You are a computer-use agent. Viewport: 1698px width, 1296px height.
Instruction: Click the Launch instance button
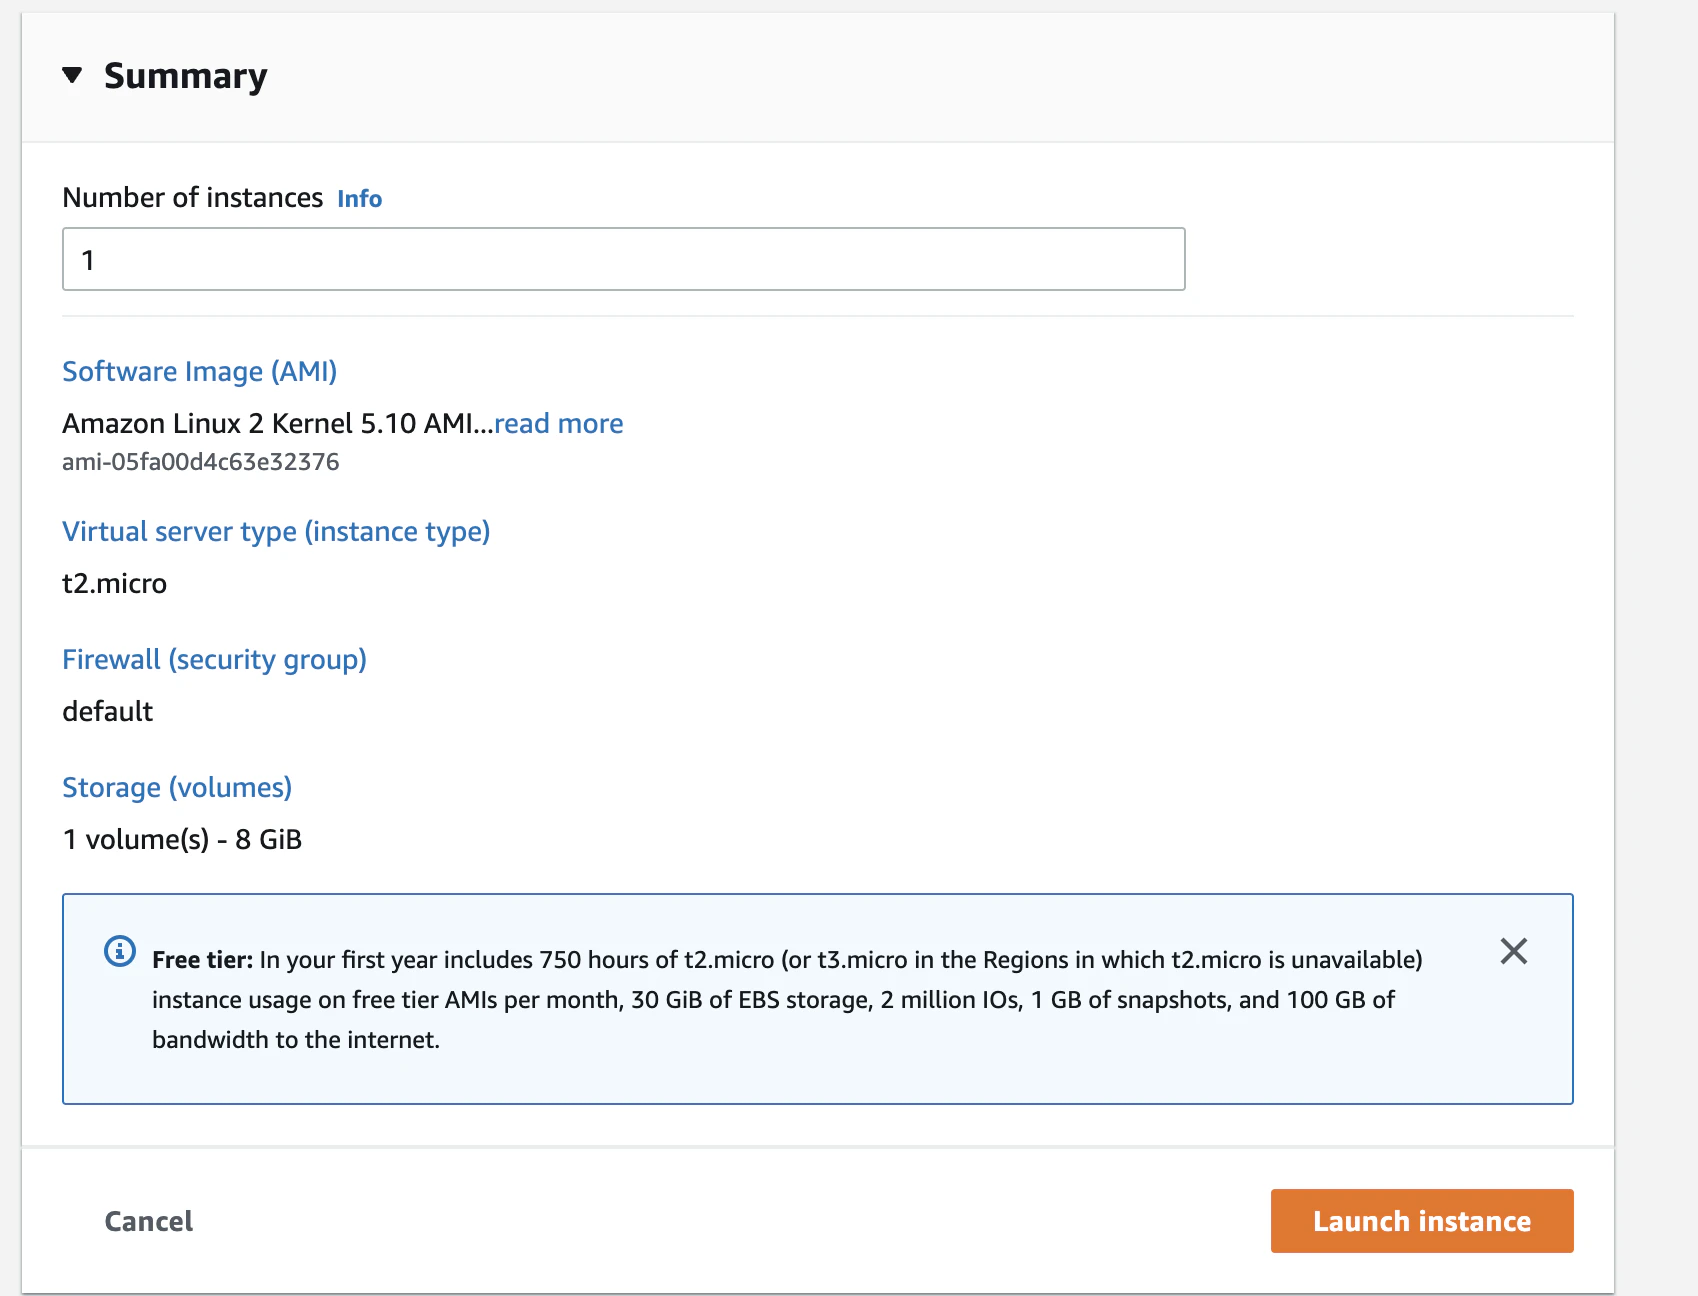click(x=1421, y=1221)
